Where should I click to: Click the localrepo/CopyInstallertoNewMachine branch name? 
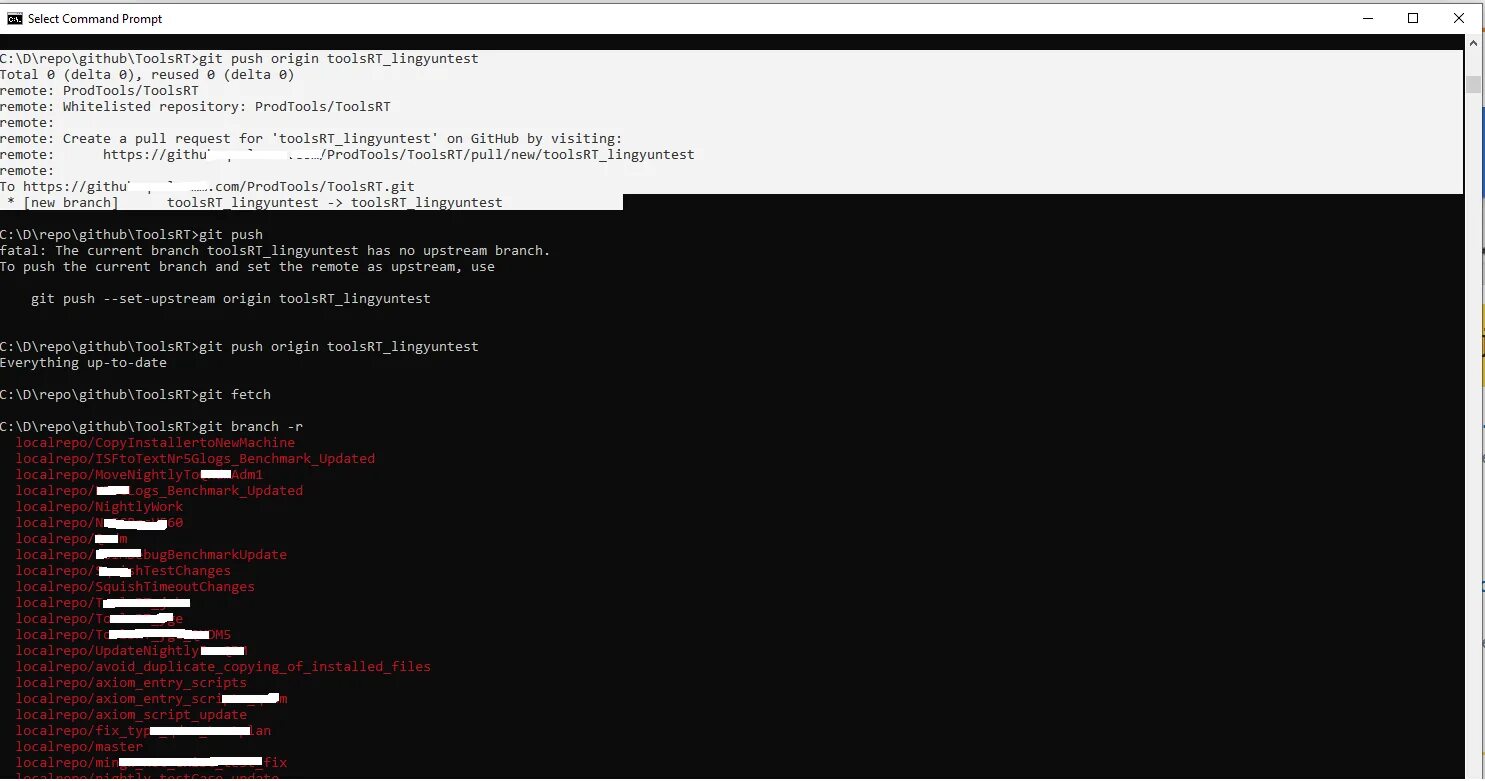click(x=155, y=442)
